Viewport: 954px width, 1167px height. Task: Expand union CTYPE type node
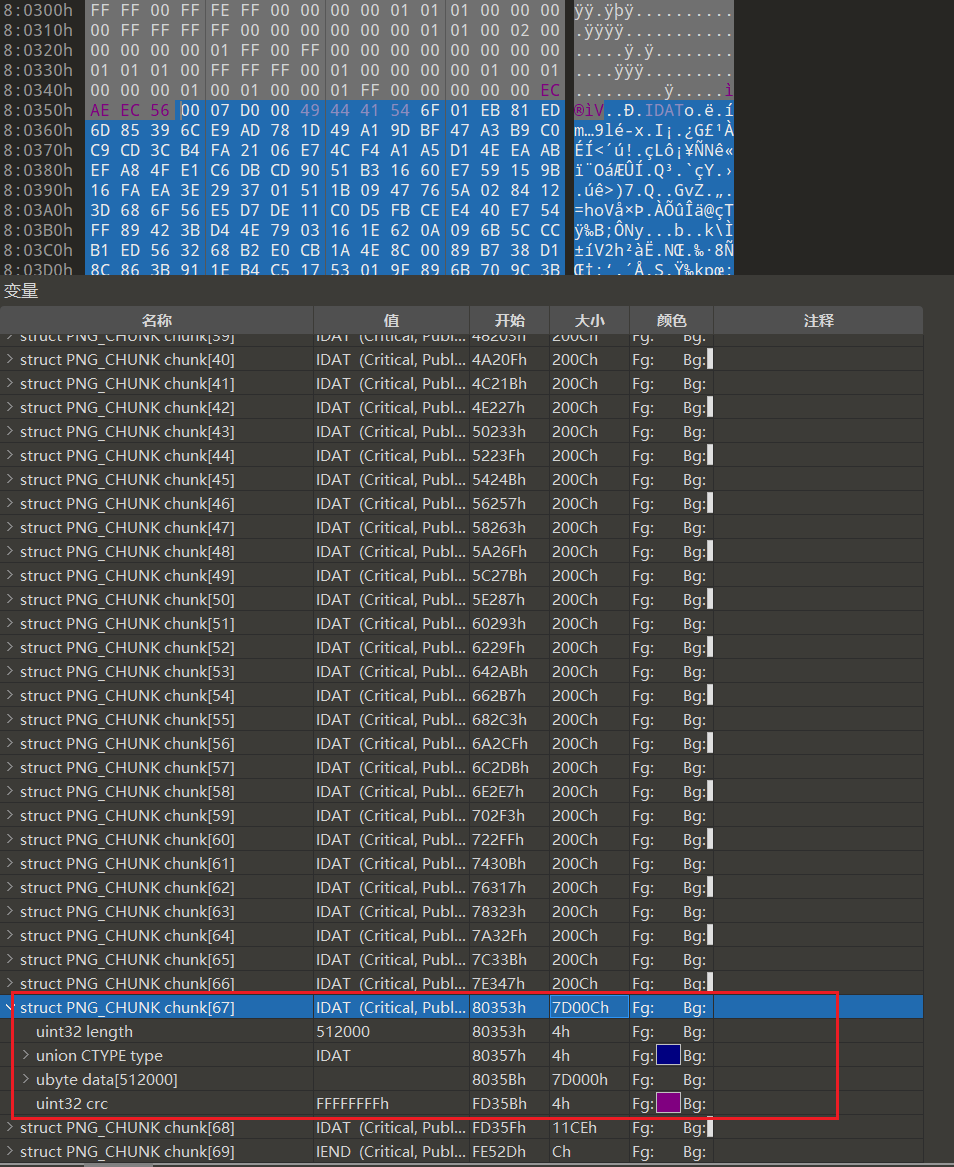[x=26, y=1055]
